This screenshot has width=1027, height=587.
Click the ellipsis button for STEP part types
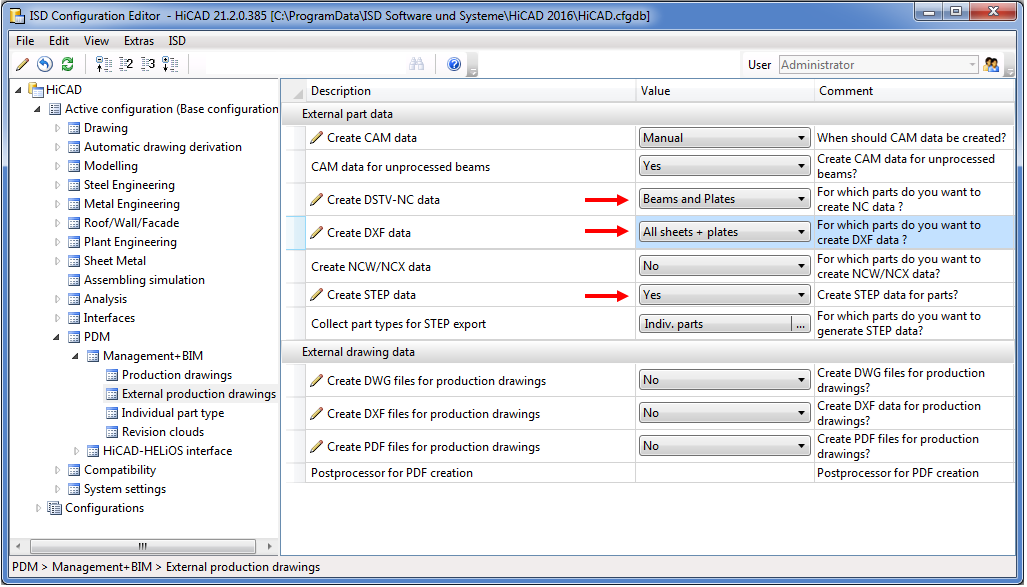[800, 324]
